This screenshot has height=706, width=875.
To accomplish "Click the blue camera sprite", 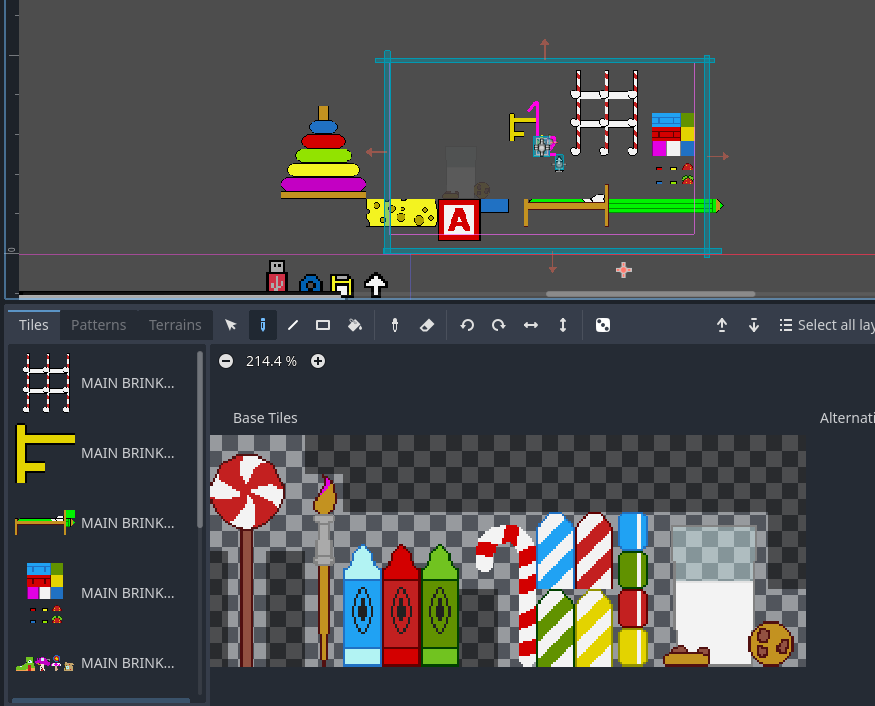I will [x=311, y=283].
